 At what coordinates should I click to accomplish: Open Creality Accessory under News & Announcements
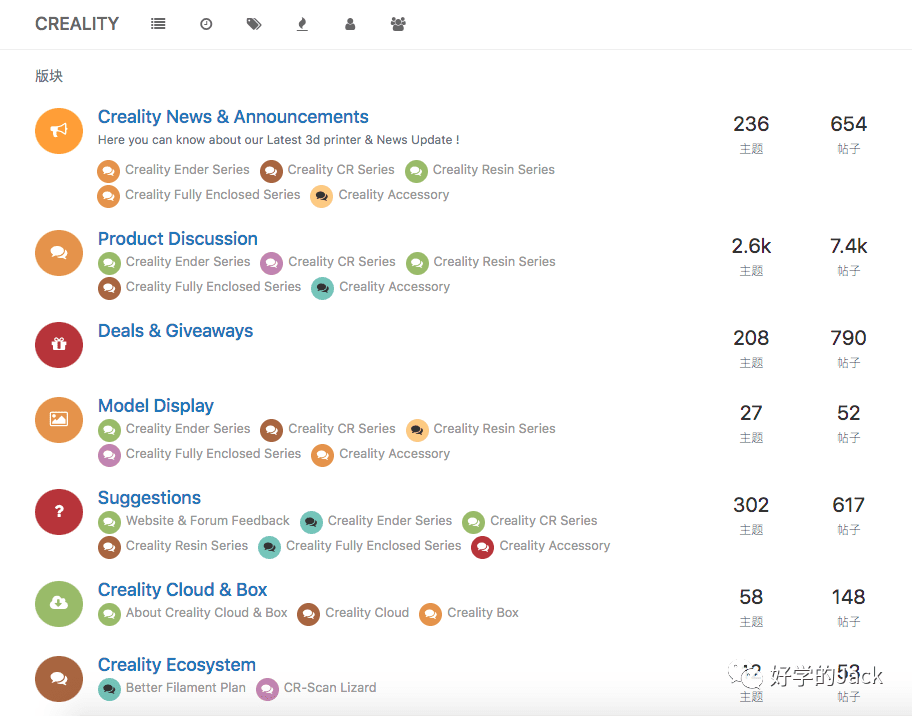click(394, 195)
